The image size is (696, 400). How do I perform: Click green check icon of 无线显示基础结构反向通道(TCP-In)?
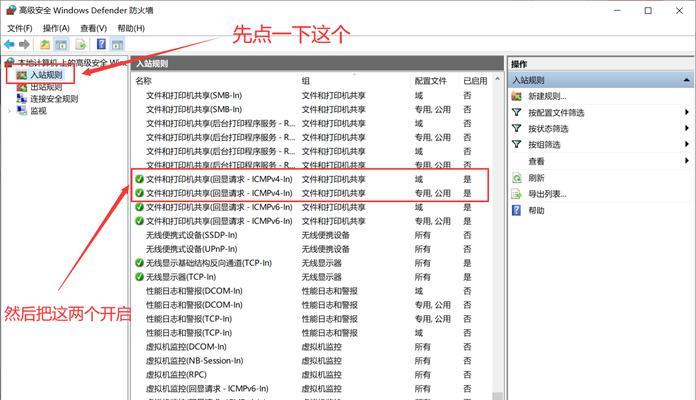point(139,263)
